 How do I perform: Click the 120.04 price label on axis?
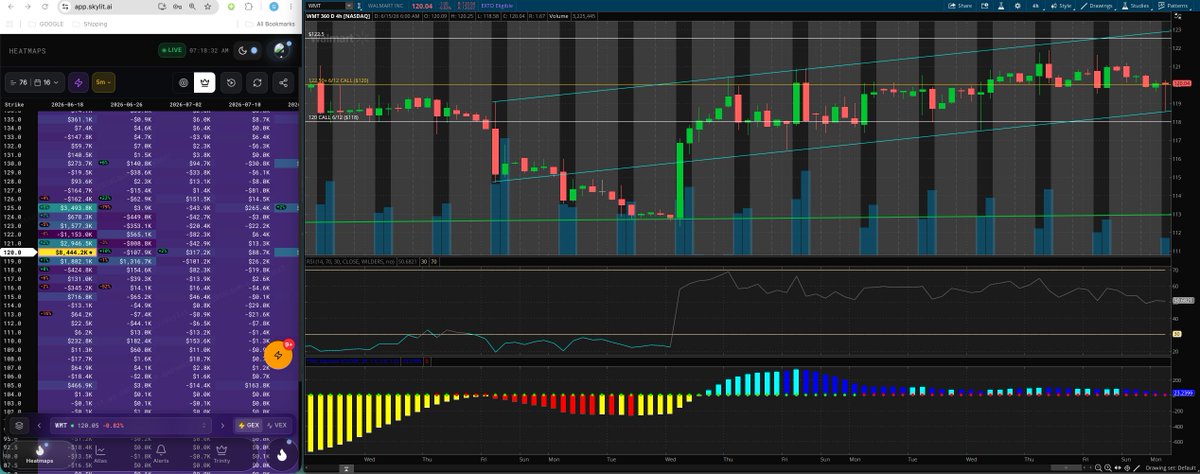pos(1181,83)
